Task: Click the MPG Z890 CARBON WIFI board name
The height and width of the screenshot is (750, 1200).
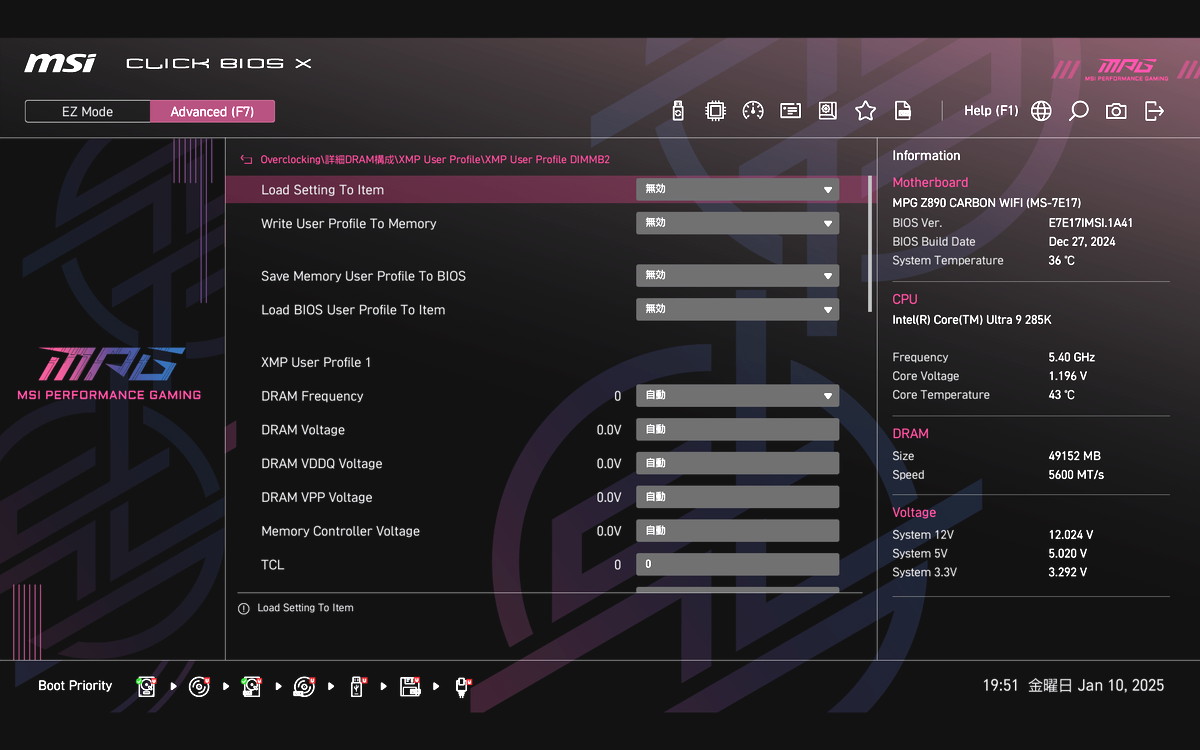Action: pyautogui.click(x=986, y=203)
